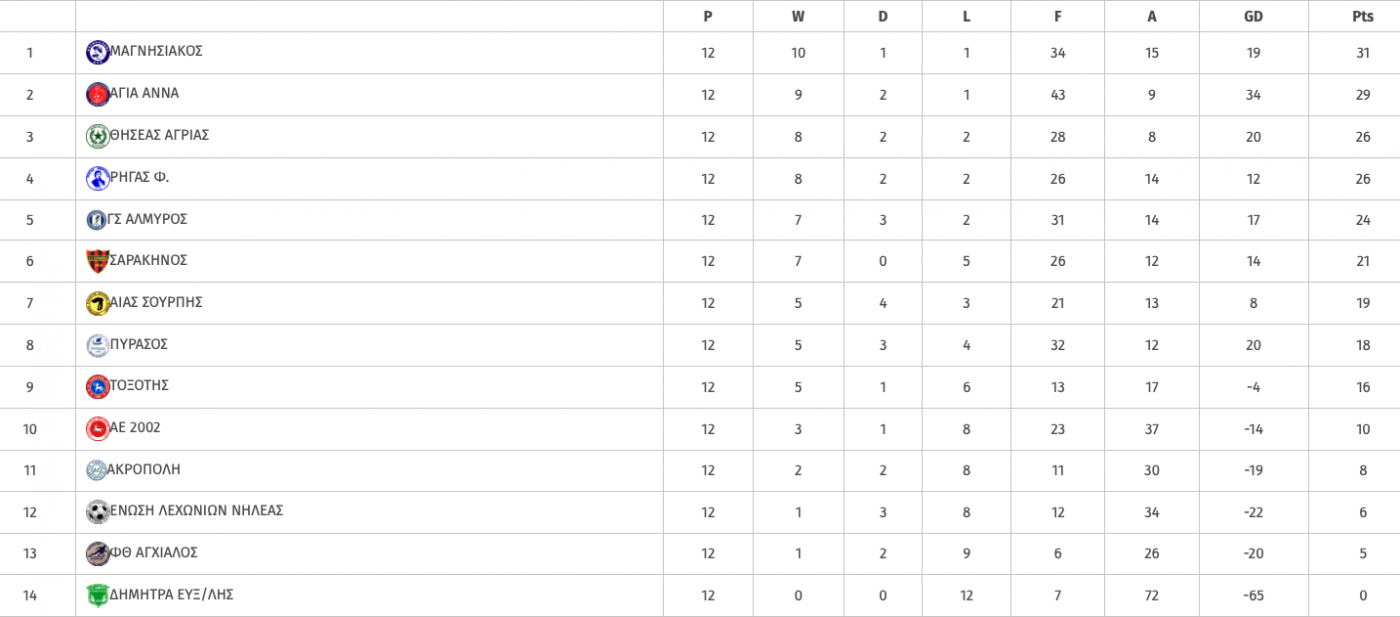The width and height of the screenshot is (1400, 617).
Task: Open the ΓΣ ΑΛΜΥΡΟΣ team name
Action: tap(148, 219)
